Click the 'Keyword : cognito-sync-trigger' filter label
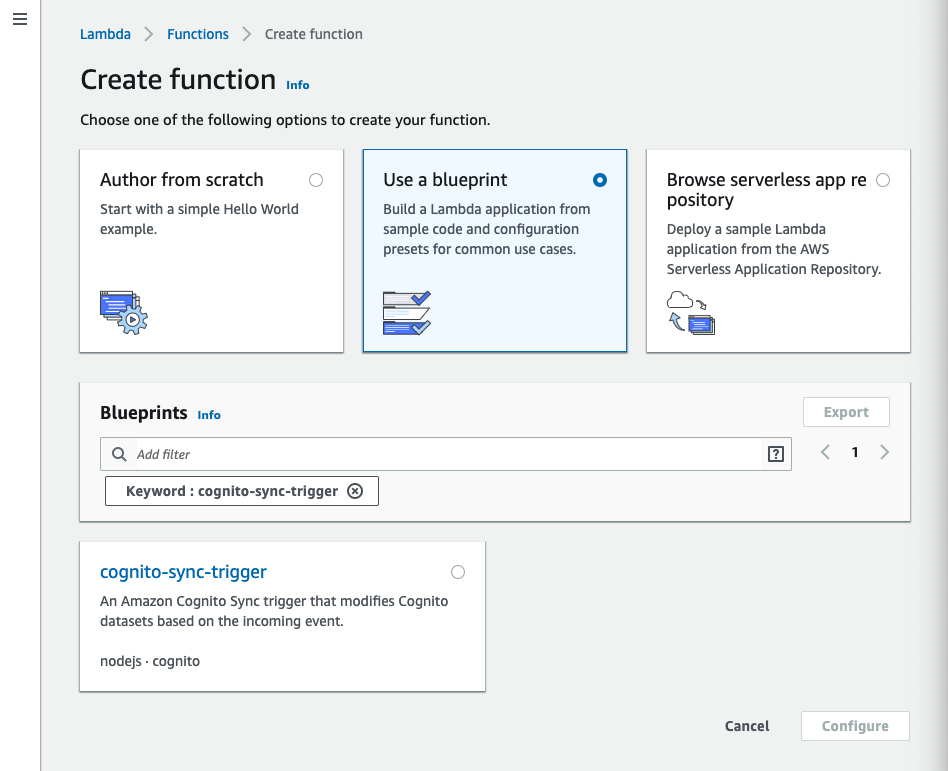948x771 pixels. coord(232,491)
